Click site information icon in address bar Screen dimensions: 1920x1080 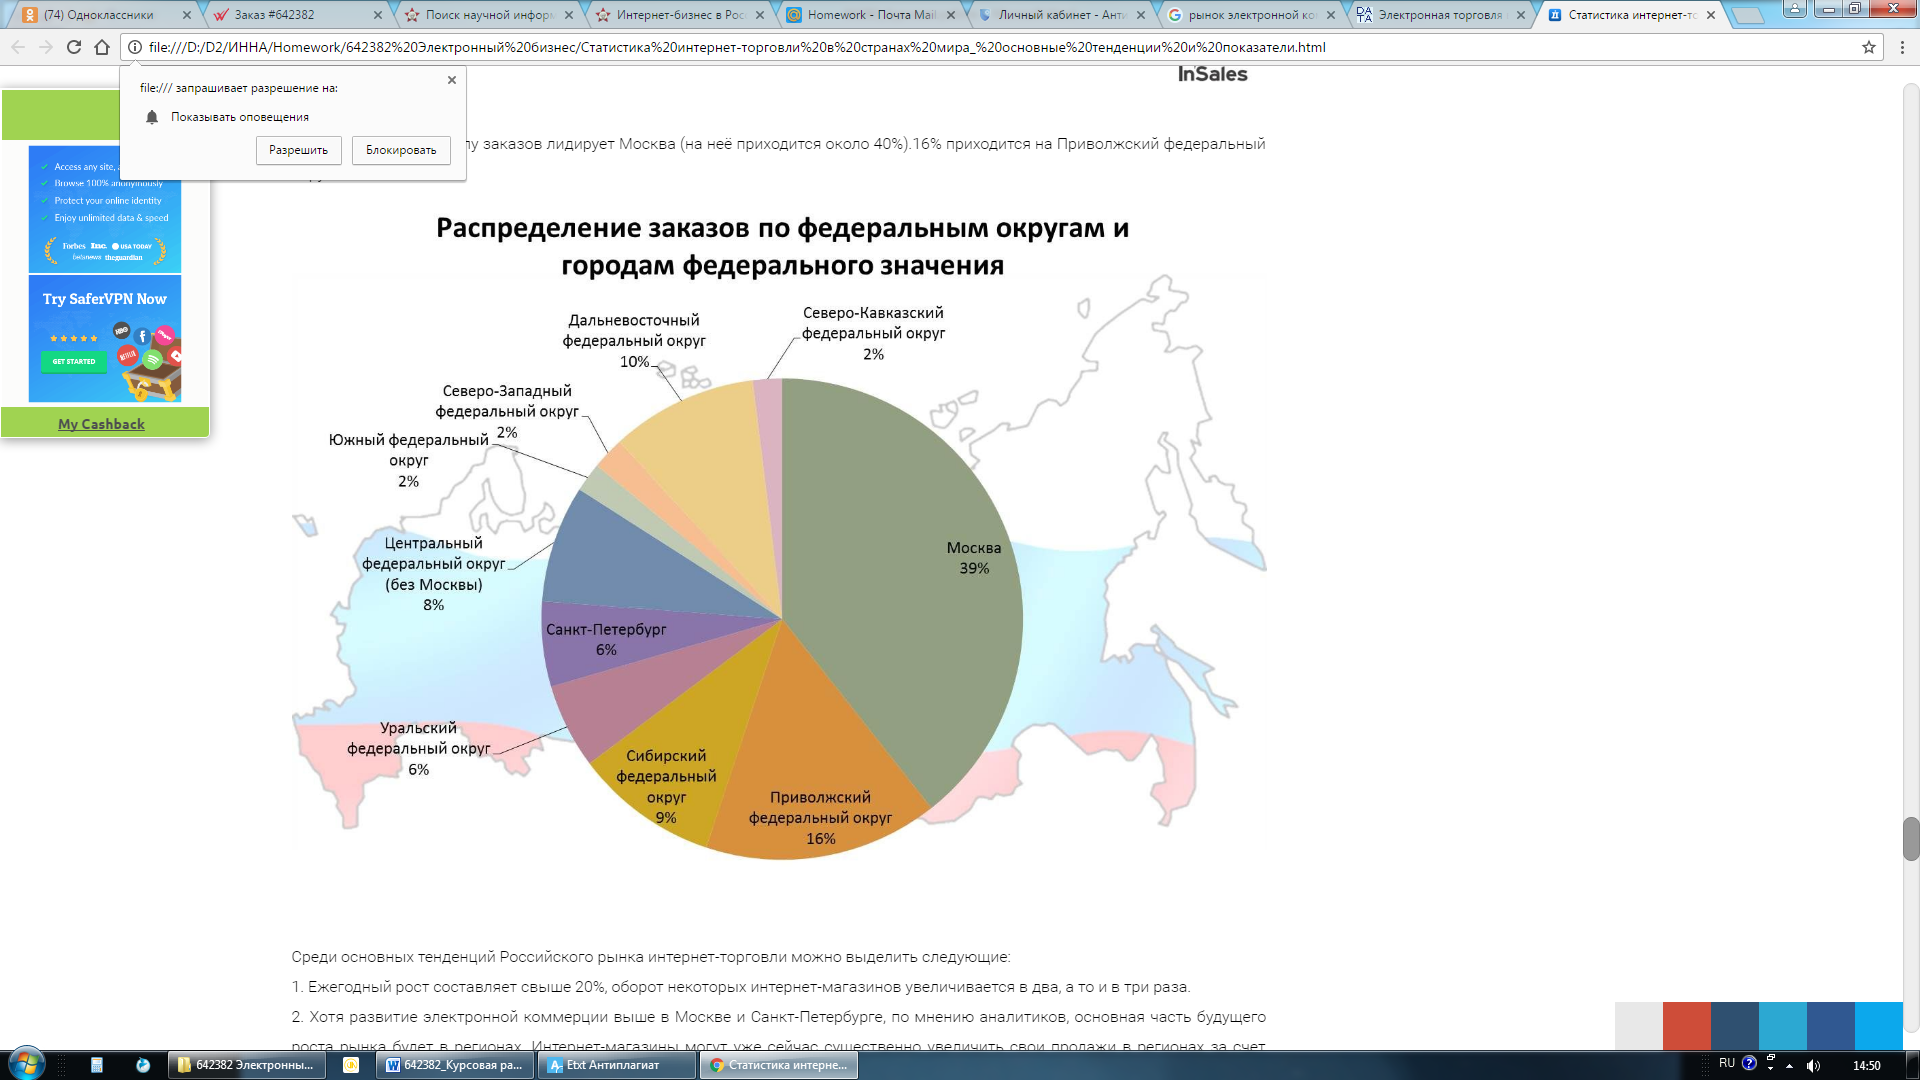(135, 47)
